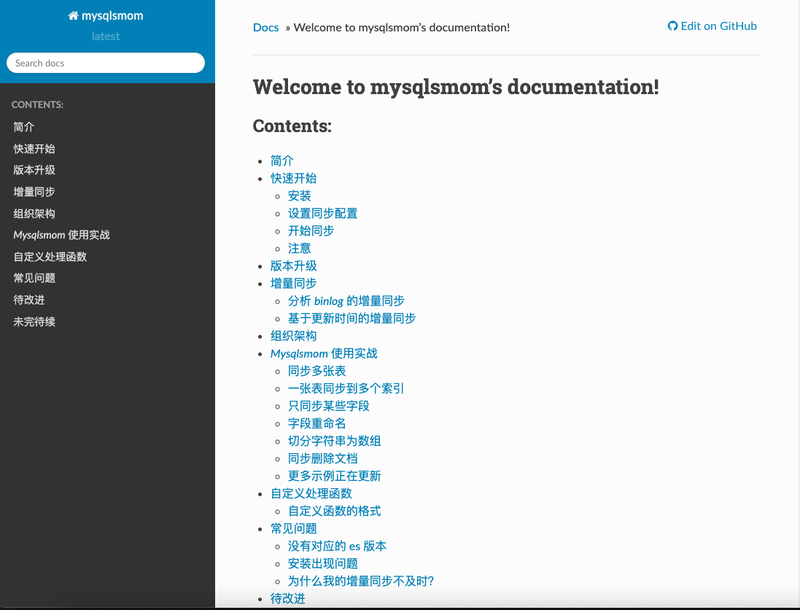
Task: Click 快速开始 in the contents list
Action: point(293,178)
